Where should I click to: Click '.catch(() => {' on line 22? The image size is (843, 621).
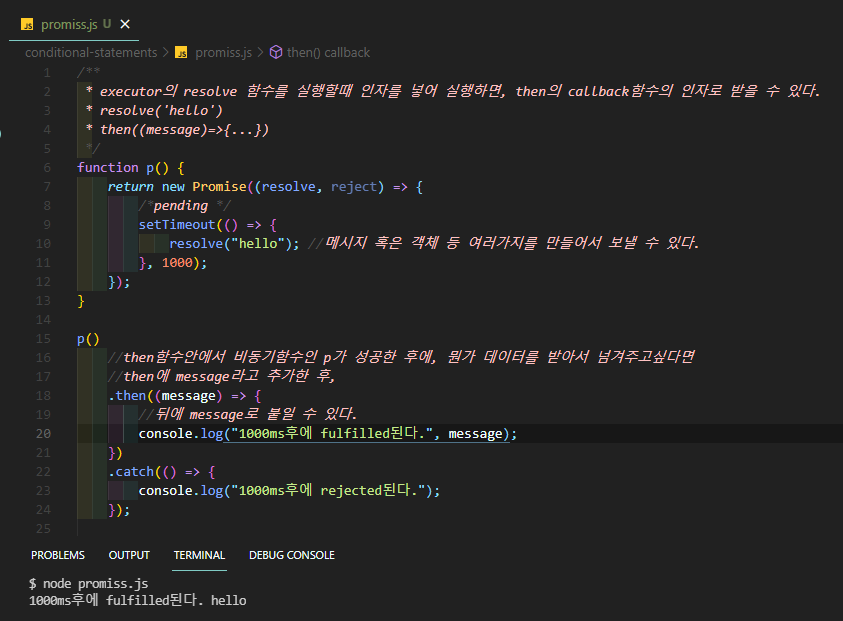pyautogui.click(x=161, y=472)
